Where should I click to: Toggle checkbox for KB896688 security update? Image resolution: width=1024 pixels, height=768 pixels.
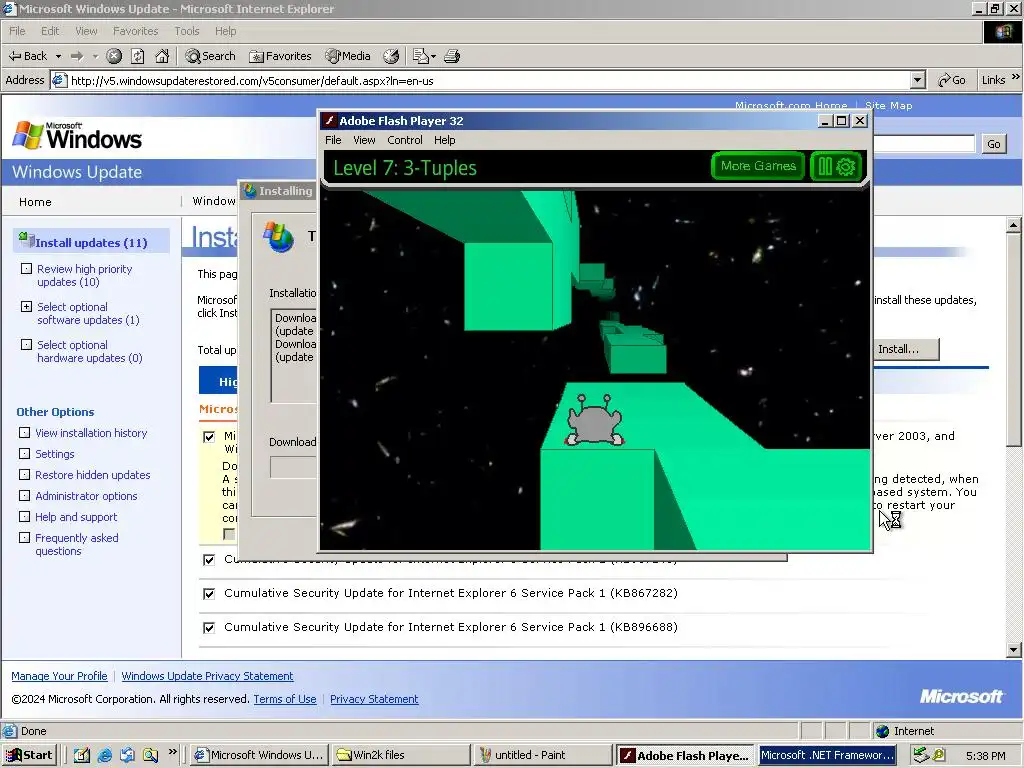click(209, 628)
